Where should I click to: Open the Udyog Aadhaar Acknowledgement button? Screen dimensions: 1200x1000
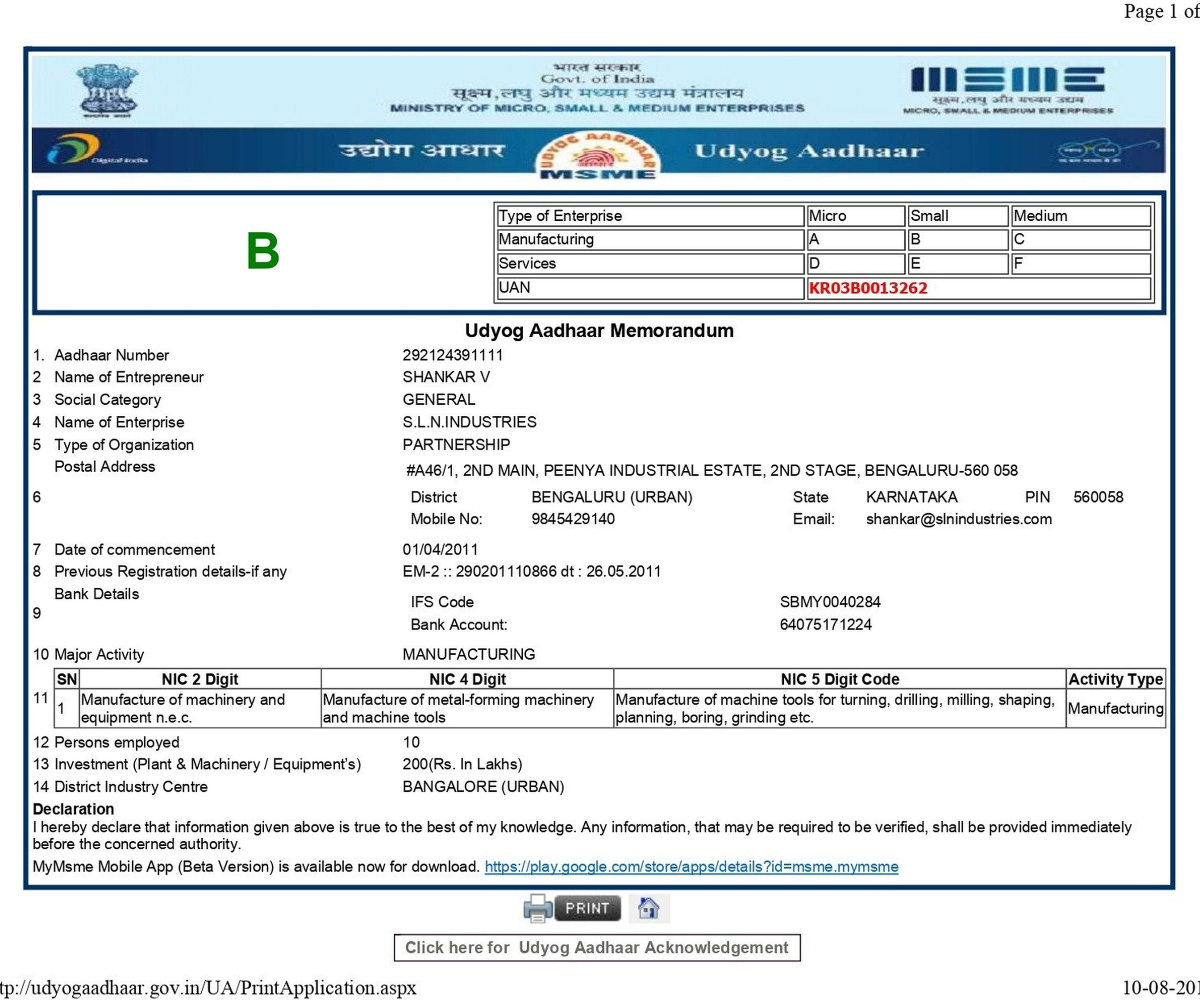(596, 947)
